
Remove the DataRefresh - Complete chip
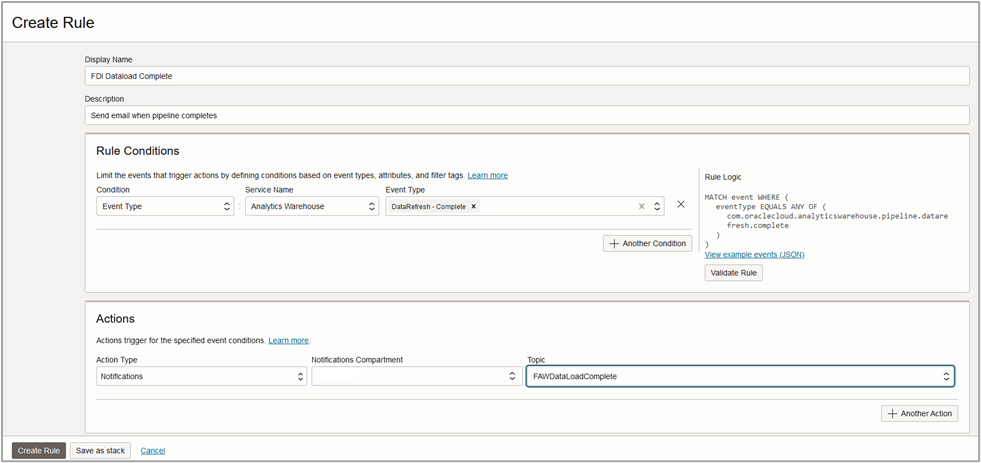[473, 207]
